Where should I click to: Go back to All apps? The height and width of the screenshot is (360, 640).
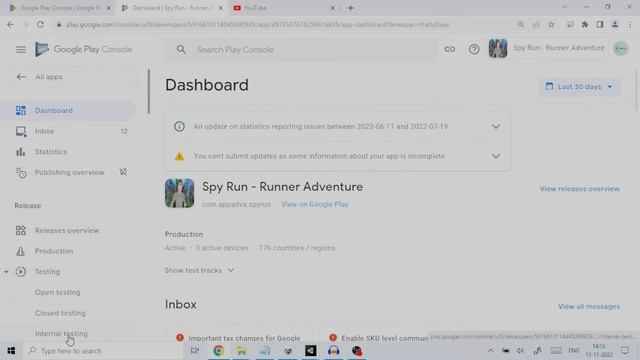(73, 77)
